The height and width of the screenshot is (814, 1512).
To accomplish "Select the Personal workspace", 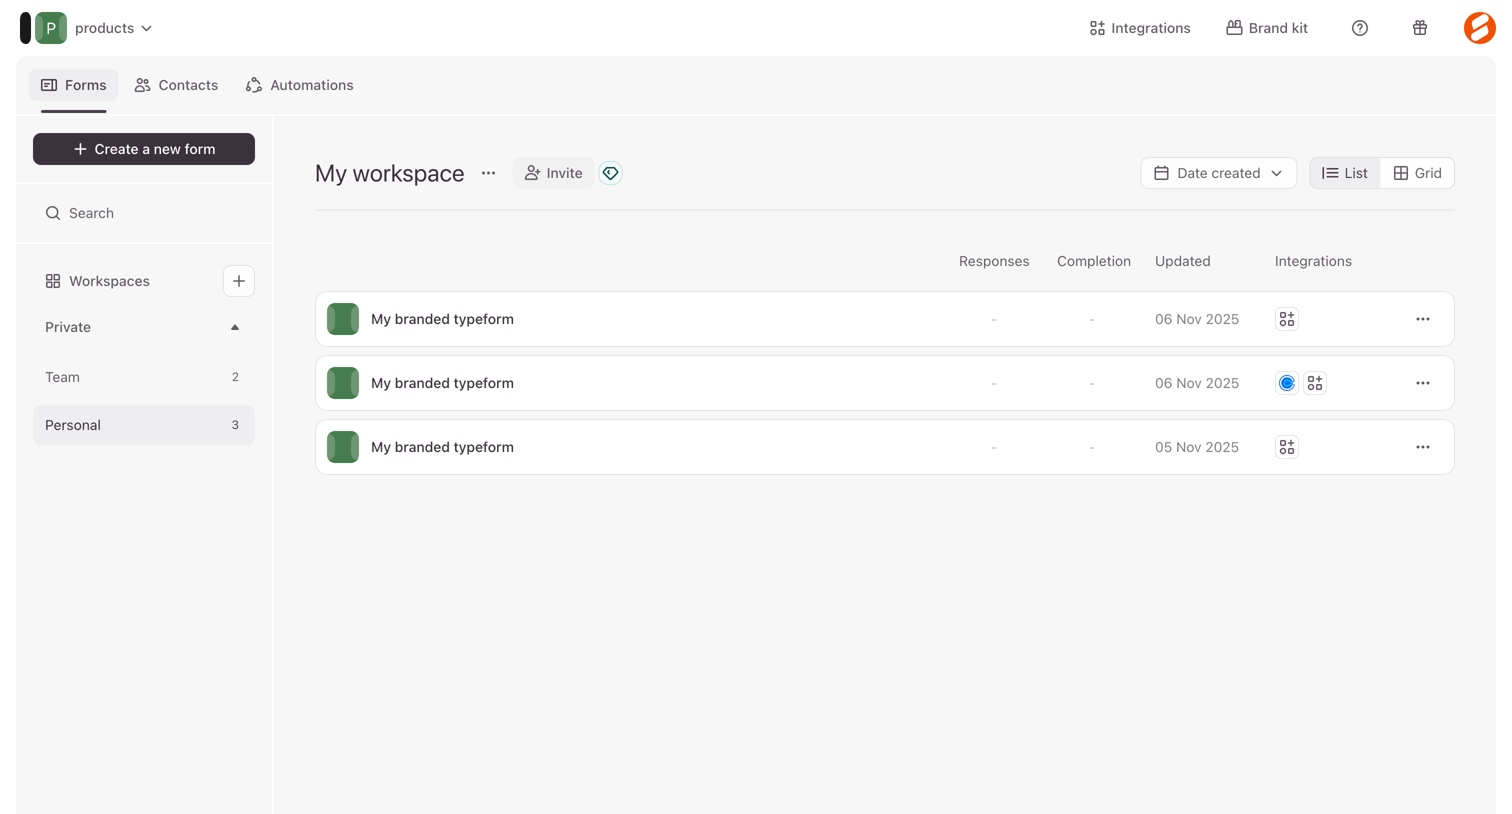I will pos(144,425).
